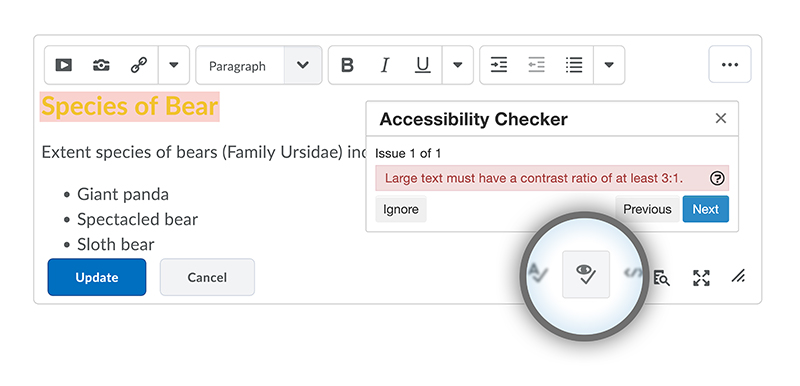
Task: Toggle Italic formatting
Action: [x=385, y=65]
